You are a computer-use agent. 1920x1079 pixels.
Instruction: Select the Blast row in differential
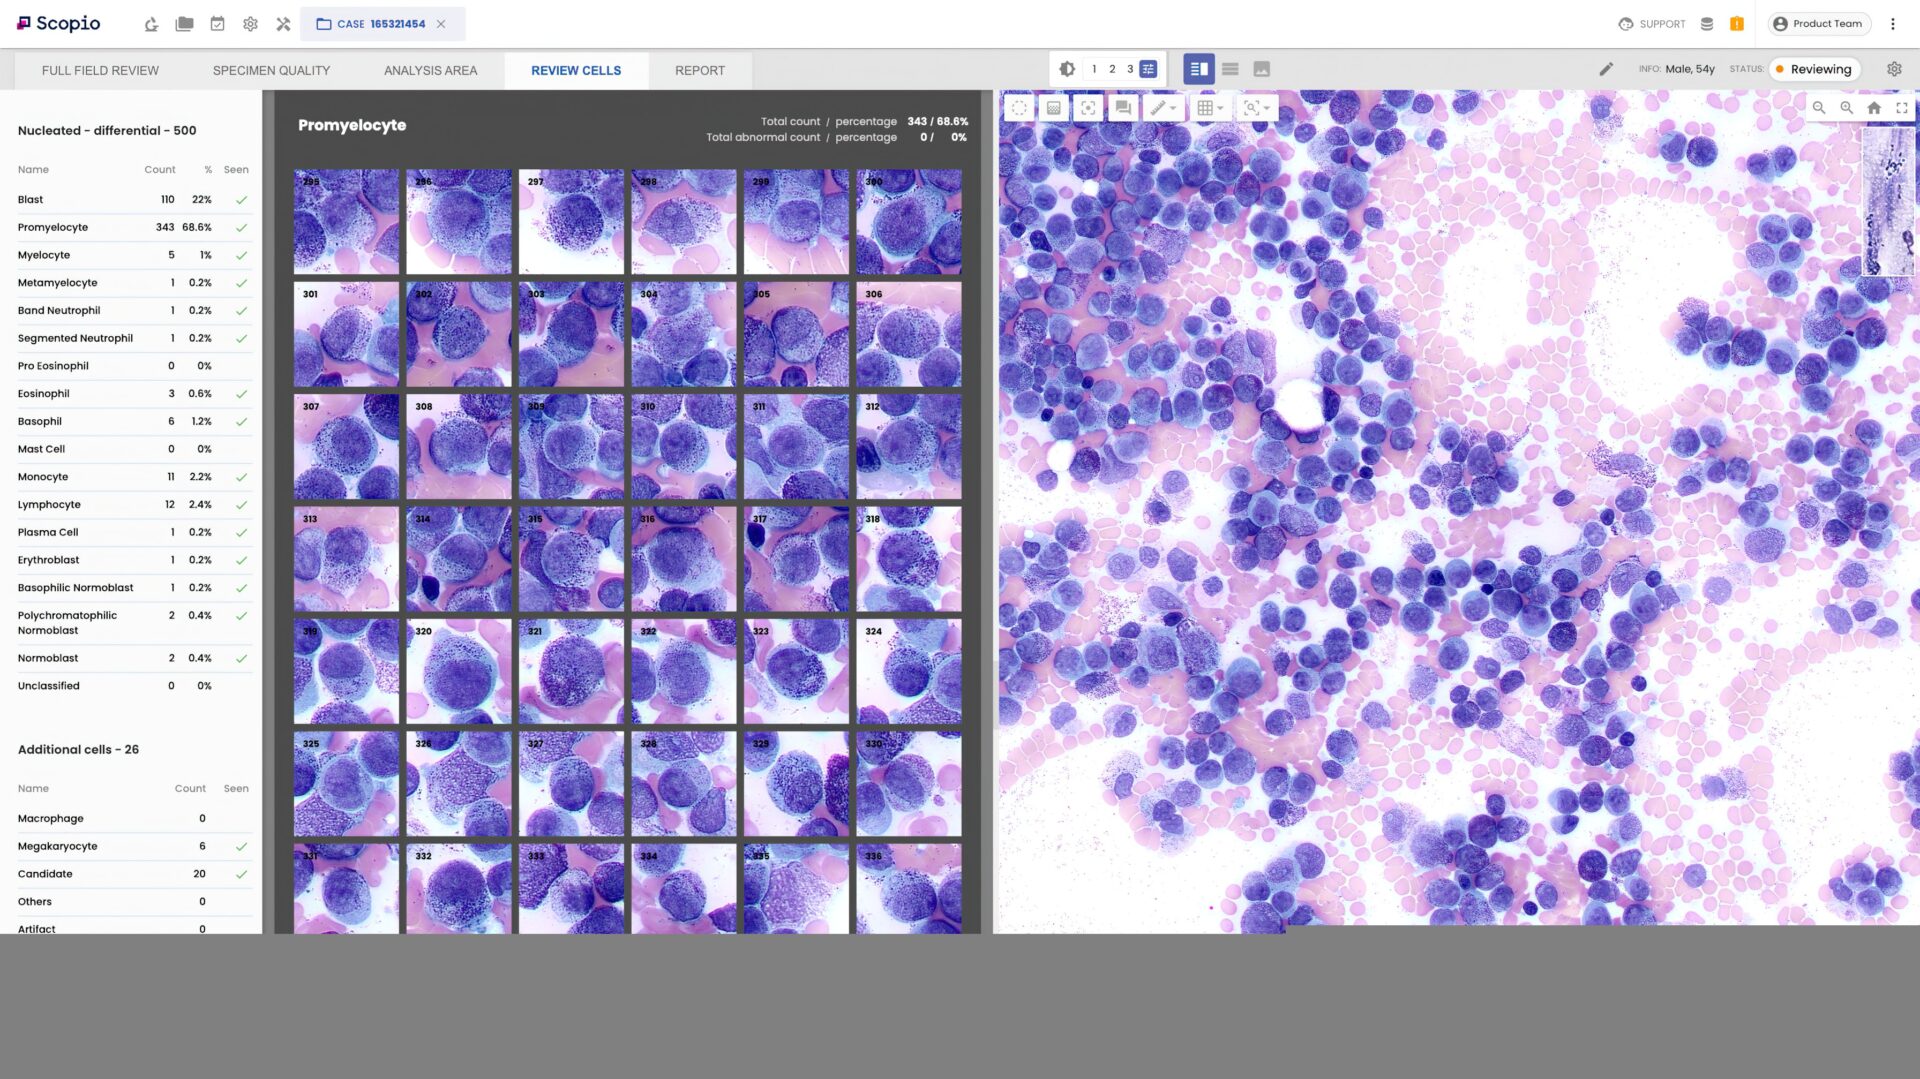tap(133, 200)
